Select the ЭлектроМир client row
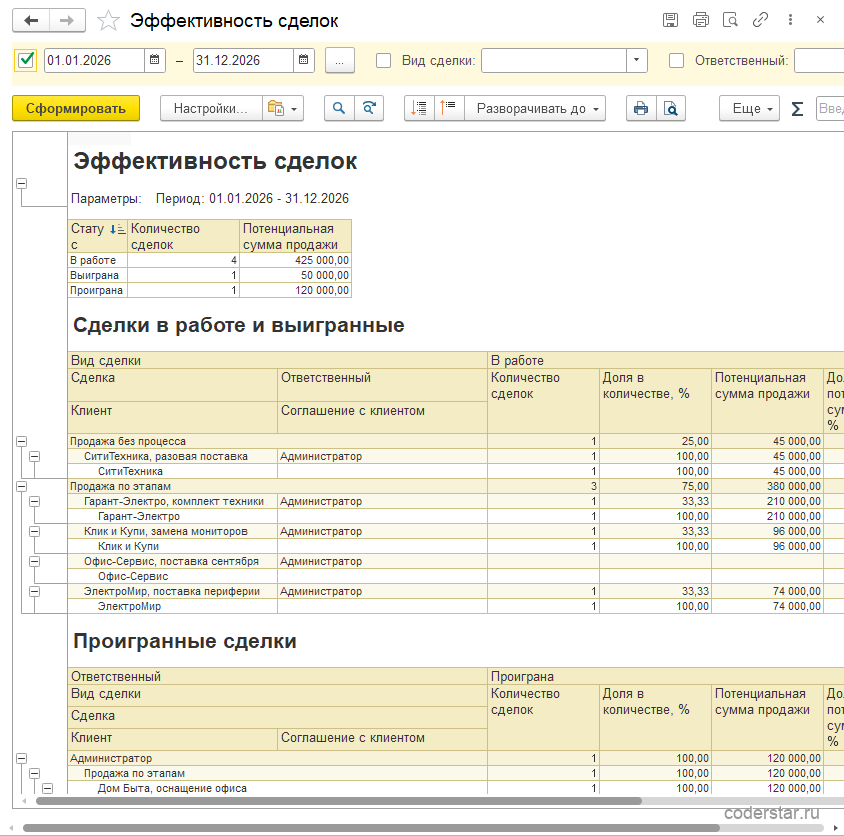Image resolution: width=844 pixels, height=836 pixels. click(x=173, y=606)
